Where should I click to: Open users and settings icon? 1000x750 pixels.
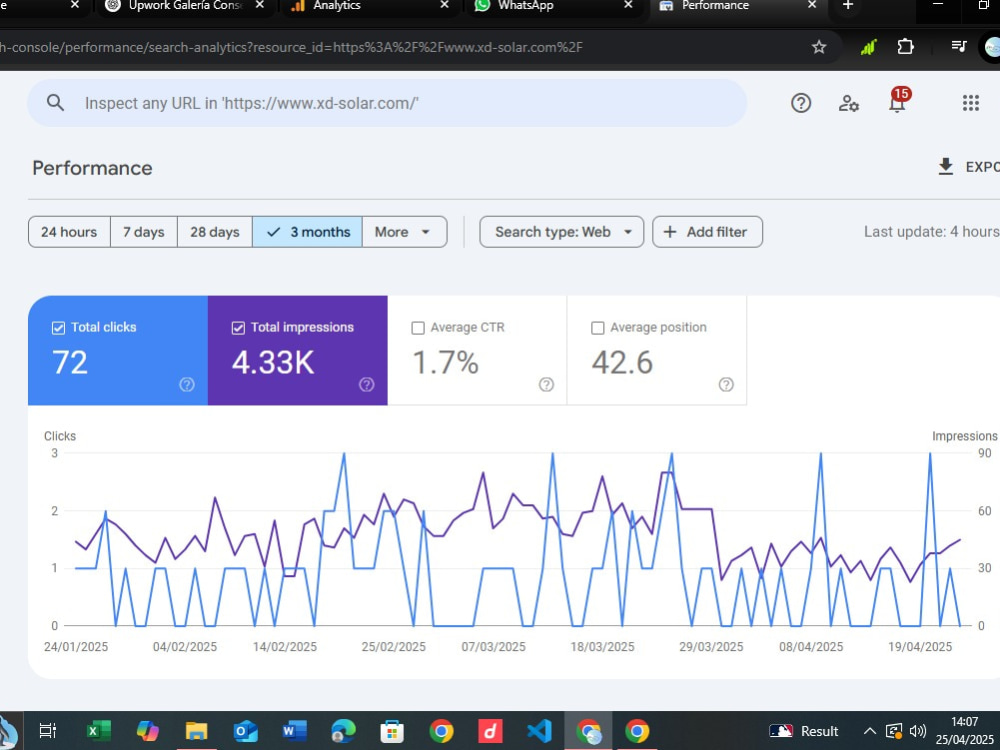(x=848, y=103)
